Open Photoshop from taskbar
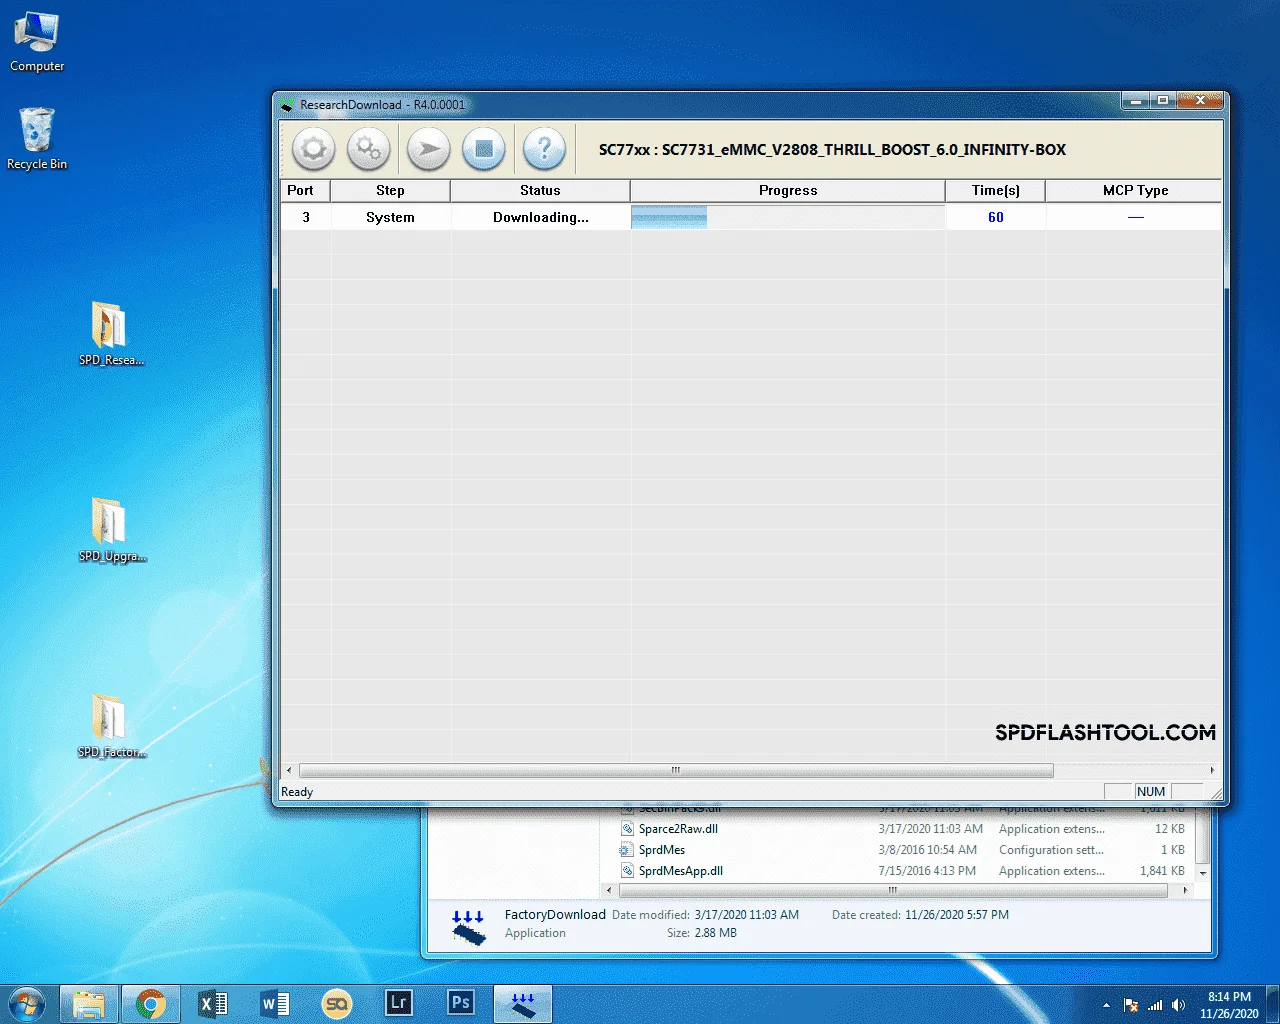 (x=461, y=1003)
